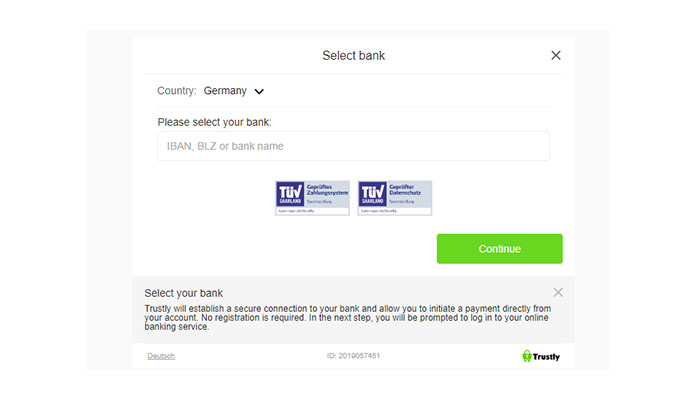Click the dropdown chevron next to Germany
The height and width of the screenshot is (400, 700).
259,92
